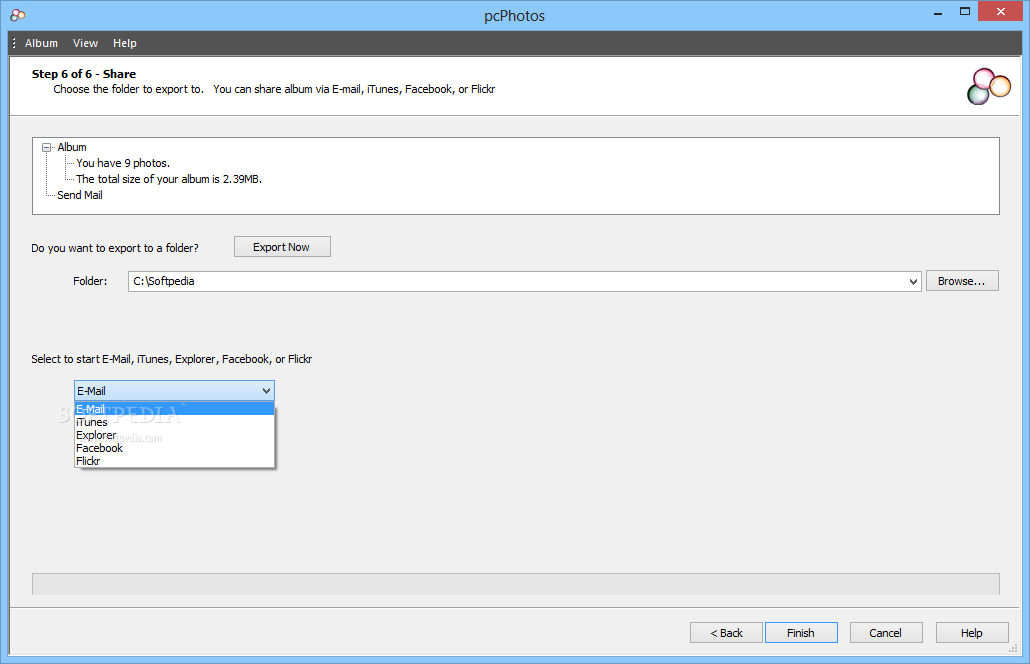Choose Explorer from the share list
This screenshot has height=664, width=1030.
[x=174, y=435]
